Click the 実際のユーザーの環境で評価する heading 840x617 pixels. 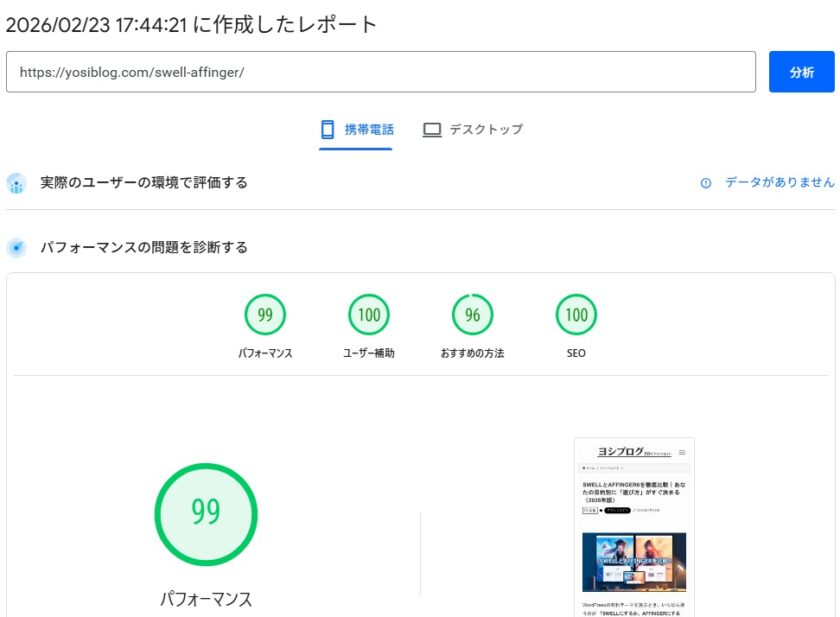point(144,183)
